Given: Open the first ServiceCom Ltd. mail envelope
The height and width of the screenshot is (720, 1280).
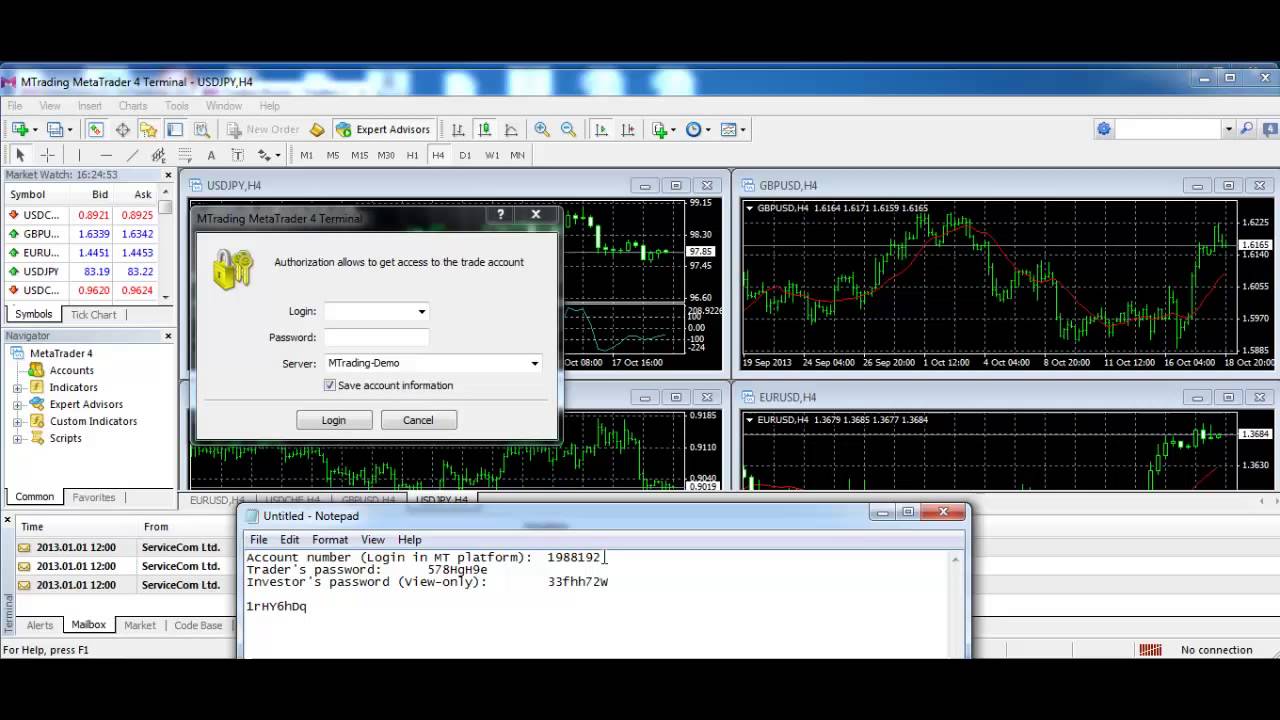Looking at the screenshot, I should (x=25, y=547).
